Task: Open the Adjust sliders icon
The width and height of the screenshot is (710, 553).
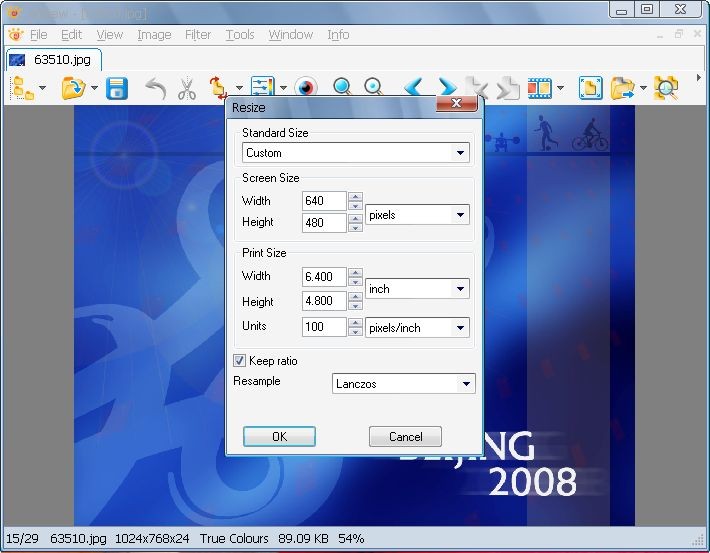Action: click(263, 86)
